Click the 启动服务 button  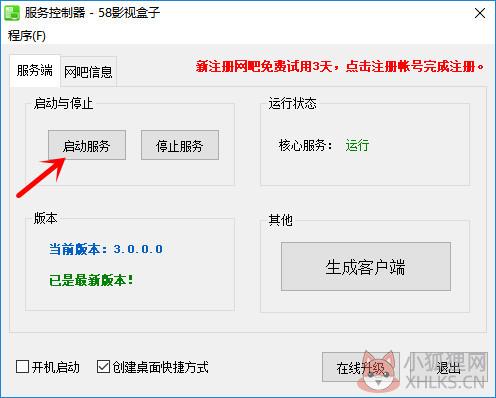(x=87, y=145)
